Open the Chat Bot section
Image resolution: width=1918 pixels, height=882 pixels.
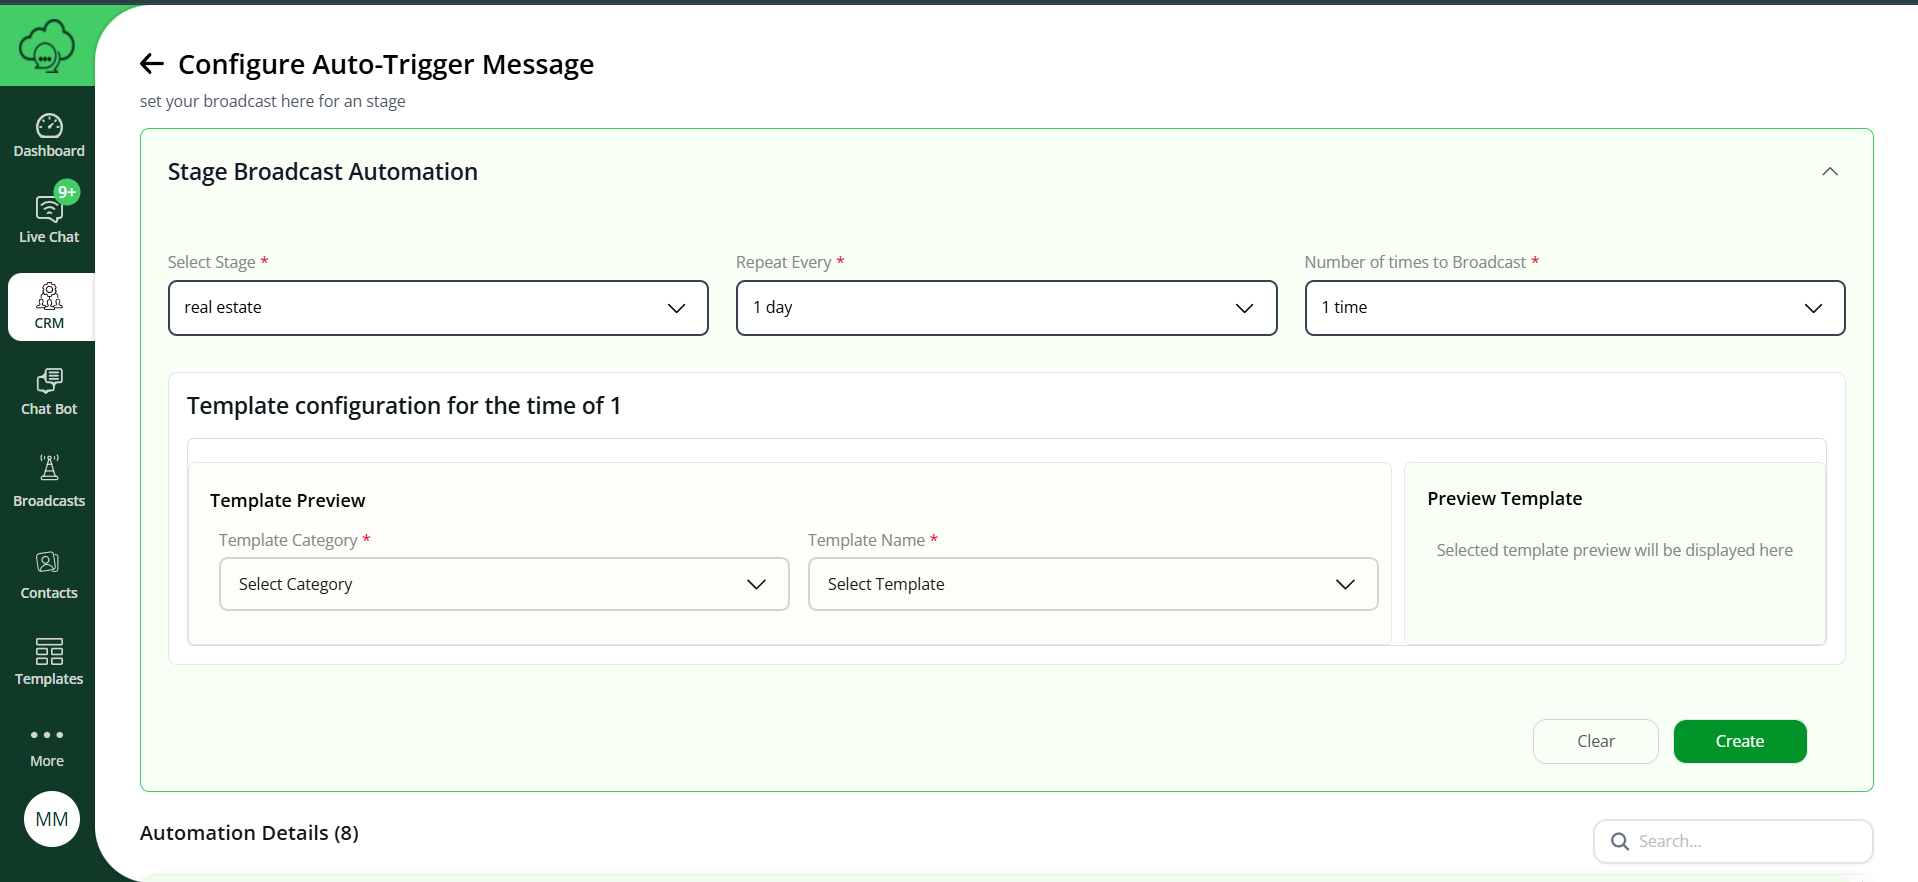coord(49,392)
